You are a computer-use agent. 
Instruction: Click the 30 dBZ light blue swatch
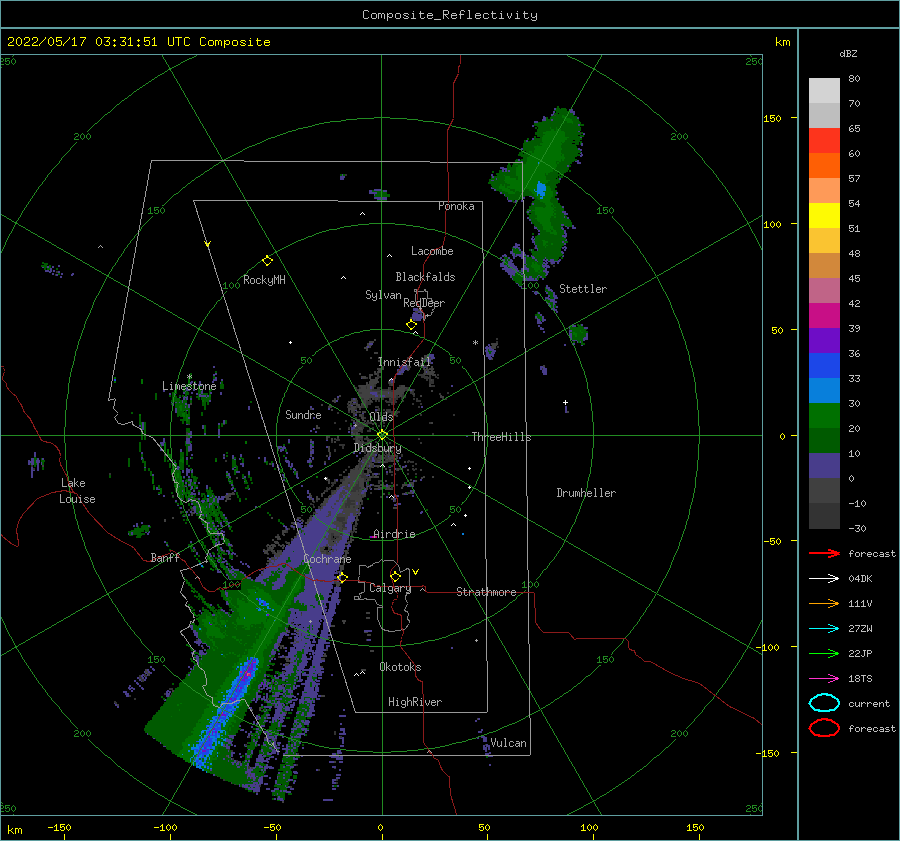pyautogui.click(x=824, y=391)
